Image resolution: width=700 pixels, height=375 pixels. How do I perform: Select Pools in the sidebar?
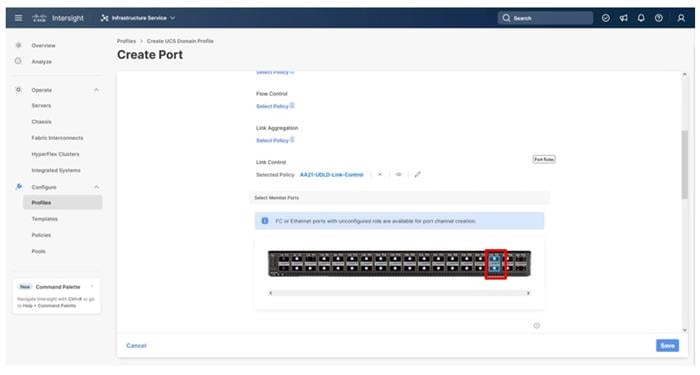tap(38, 251)
